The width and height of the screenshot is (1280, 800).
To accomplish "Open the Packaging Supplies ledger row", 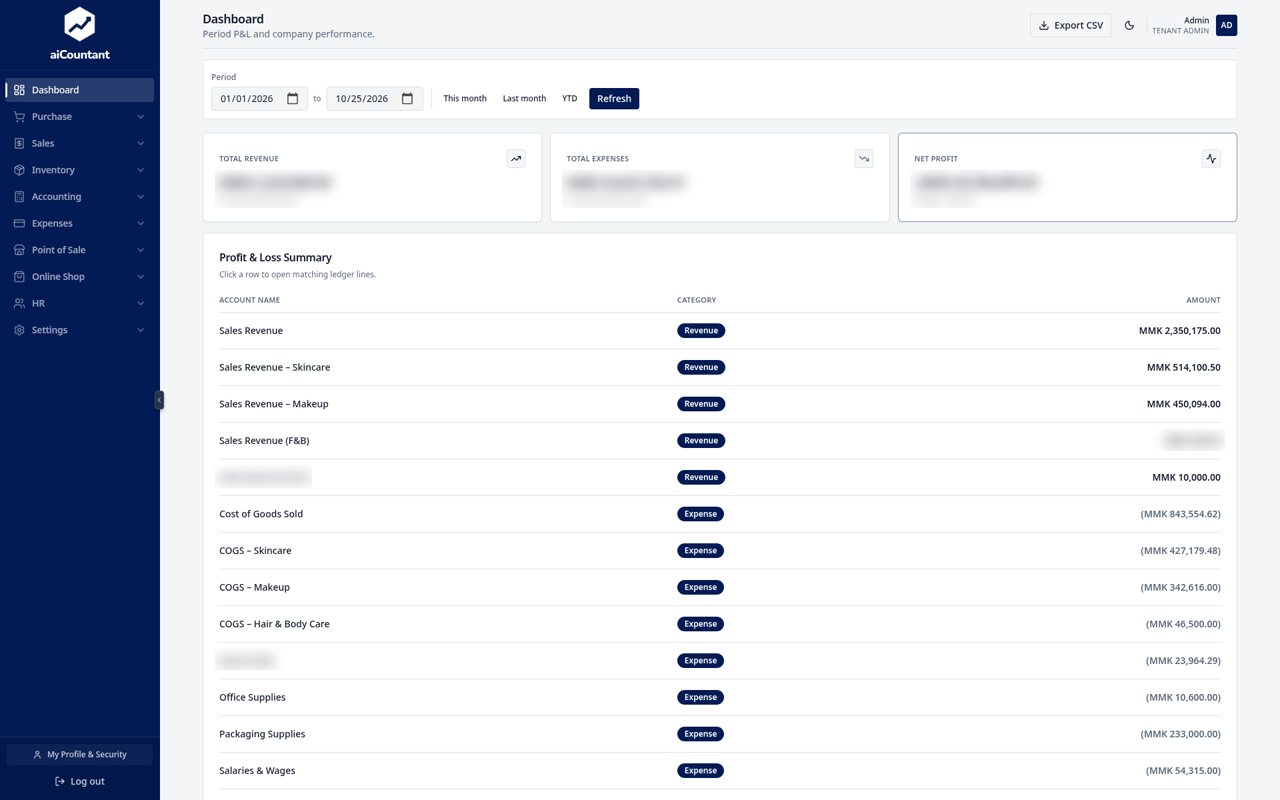I will [x=720, y=734].
